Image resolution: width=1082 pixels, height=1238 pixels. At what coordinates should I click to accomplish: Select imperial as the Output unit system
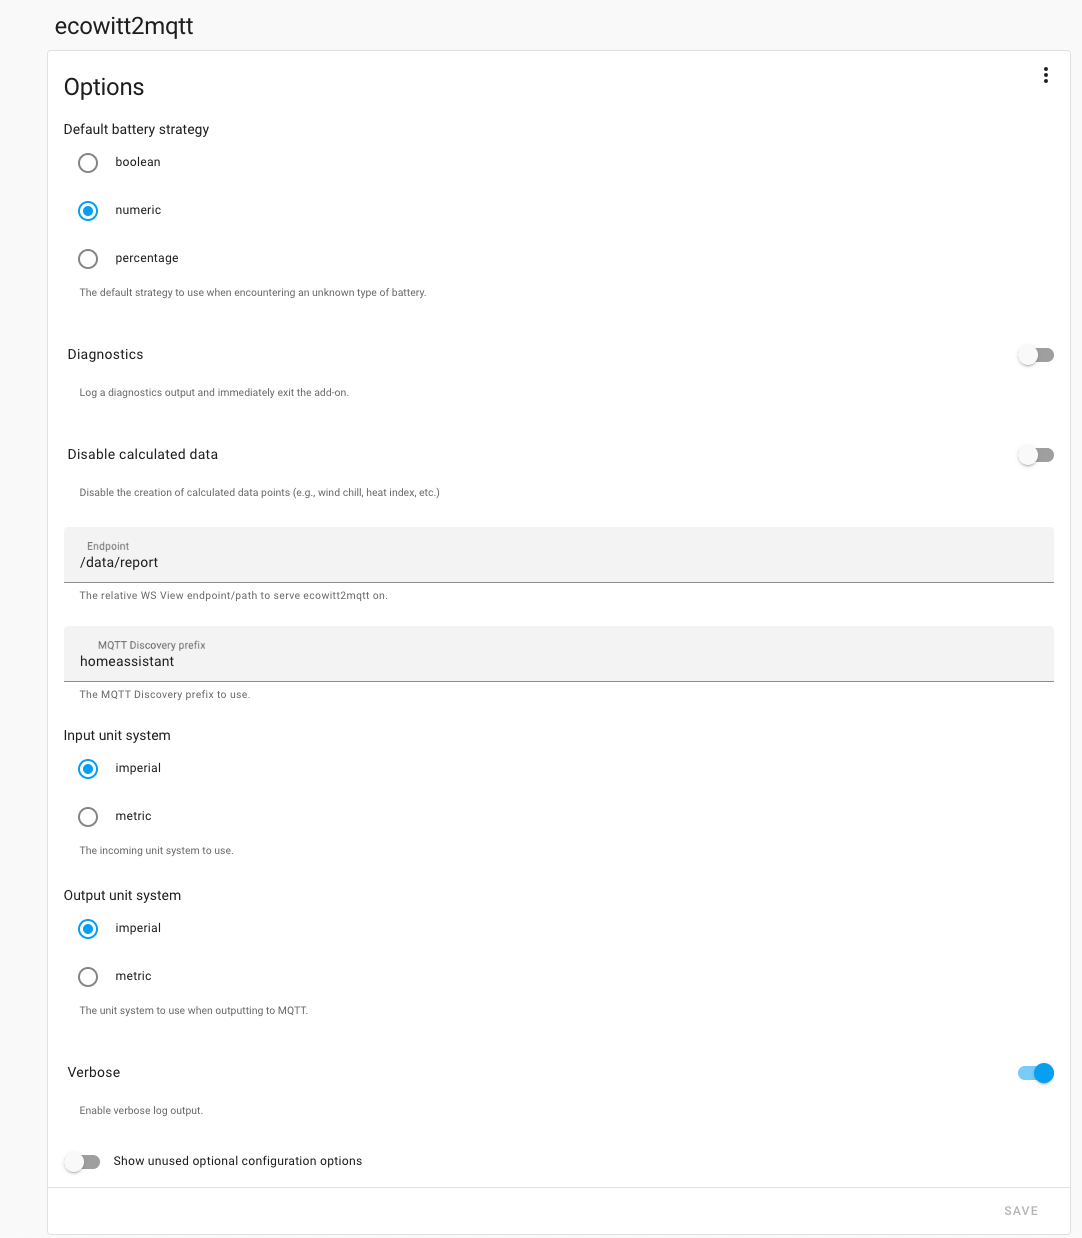pyautogui.click(x=87, y=928)
